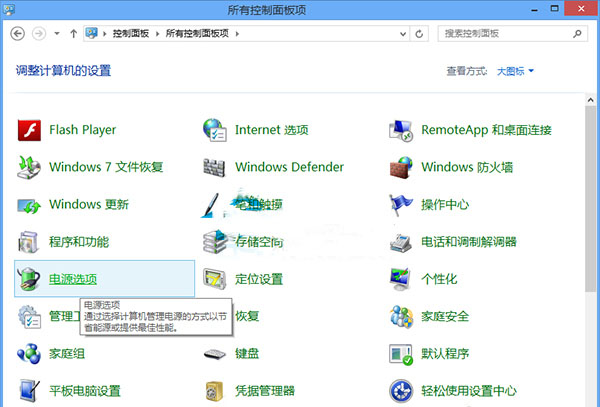Click the 调整计算机的设置 heading
The height and width of the screenshot is (407, 600).
[63, 71]
